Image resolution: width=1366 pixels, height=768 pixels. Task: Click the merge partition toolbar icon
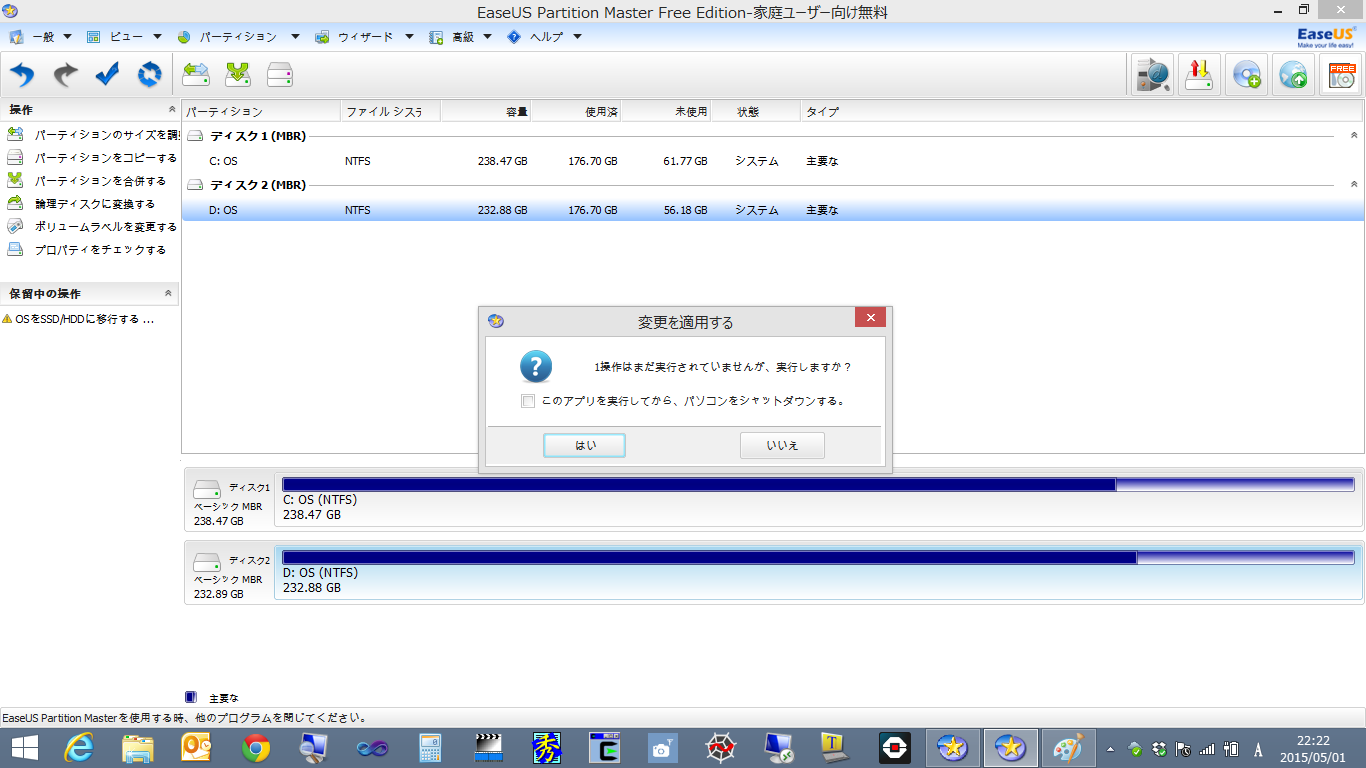(238, 74)
